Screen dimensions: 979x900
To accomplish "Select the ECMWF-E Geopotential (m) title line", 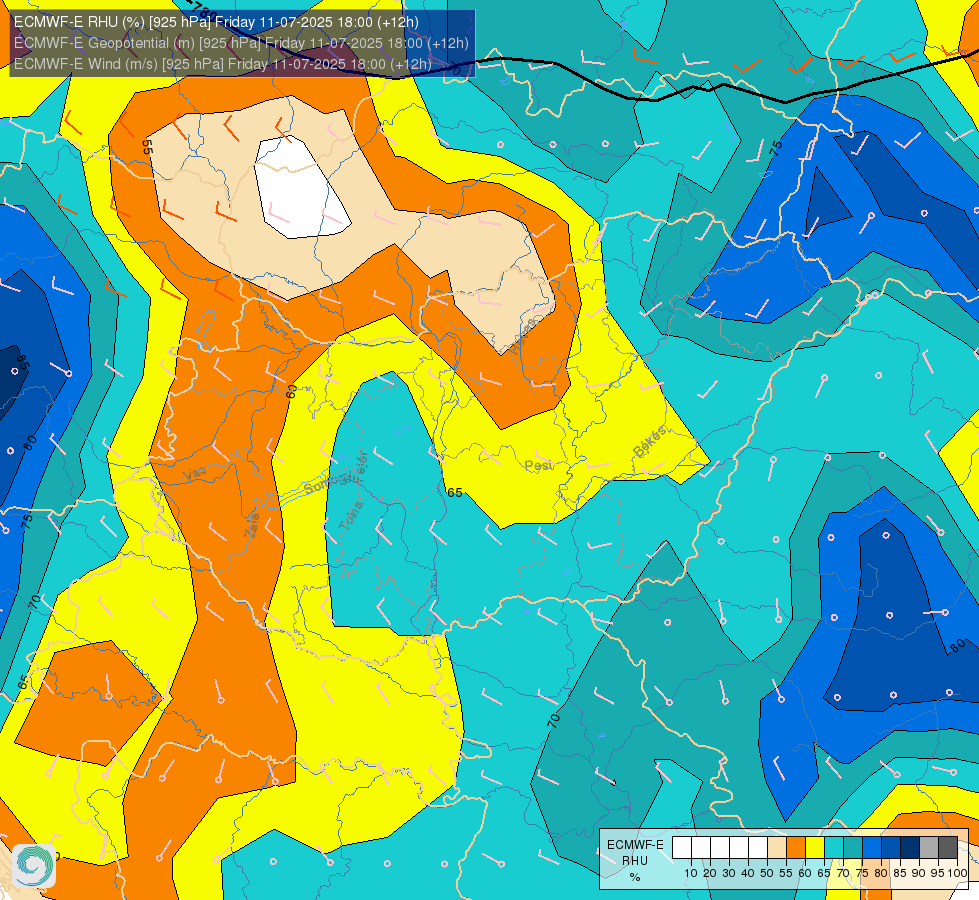I will tap(241, 43).
